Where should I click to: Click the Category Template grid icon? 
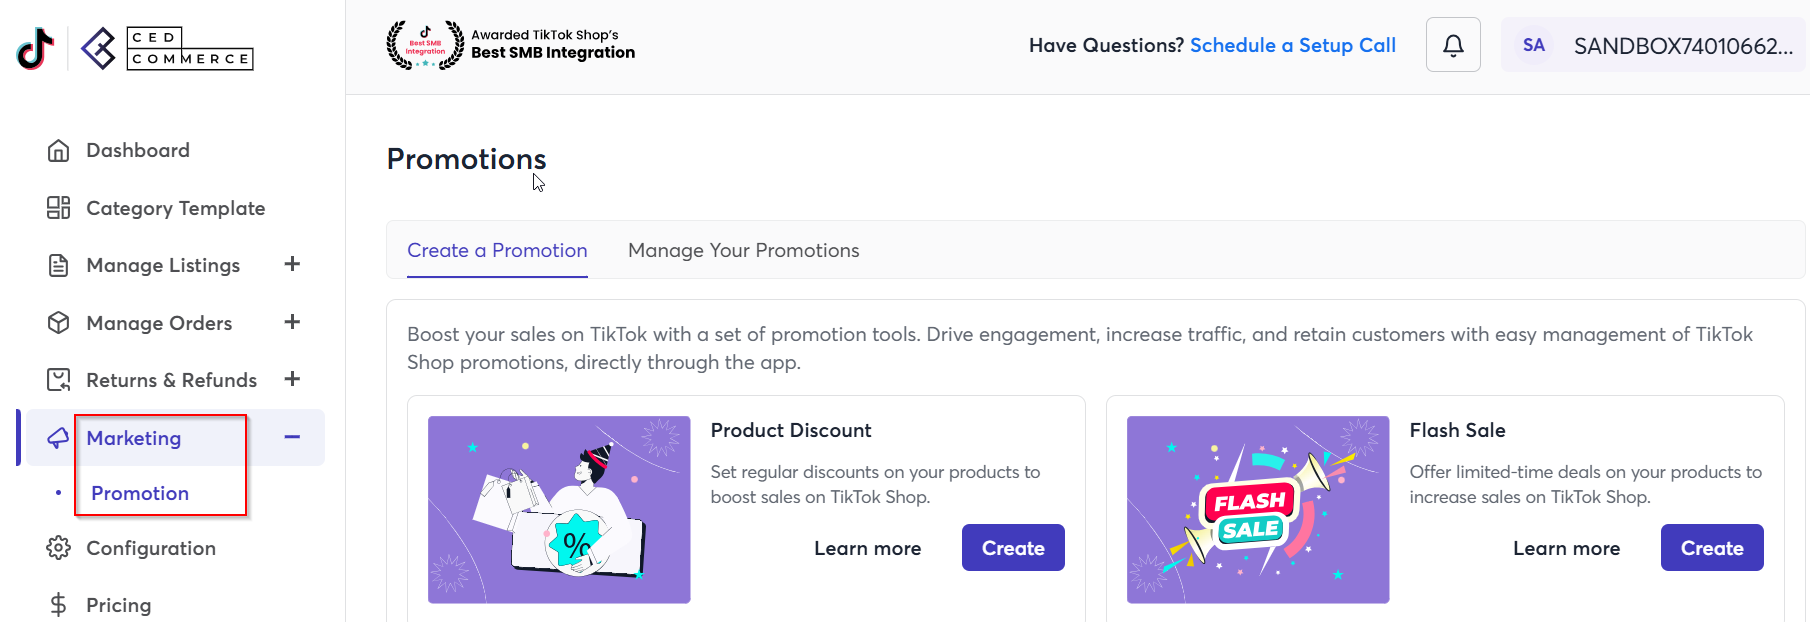click(59, 208)
